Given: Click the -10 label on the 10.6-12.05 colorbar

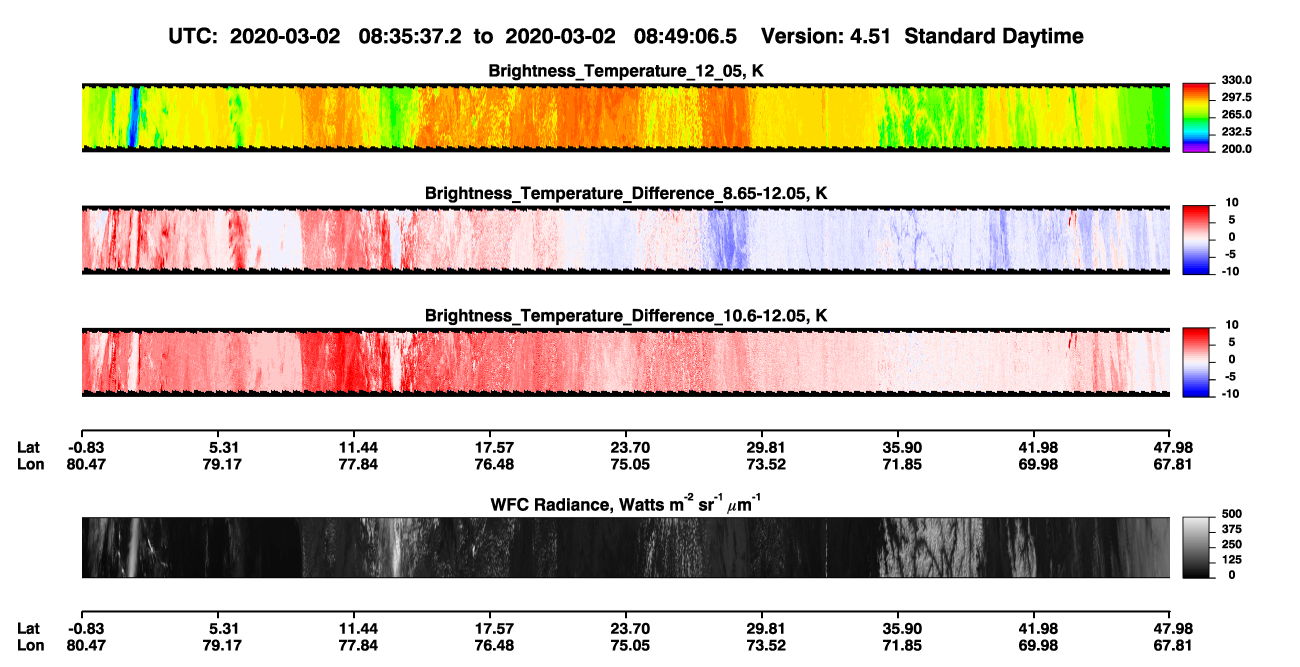Looking at the screenshot, I should (1232, 394).
